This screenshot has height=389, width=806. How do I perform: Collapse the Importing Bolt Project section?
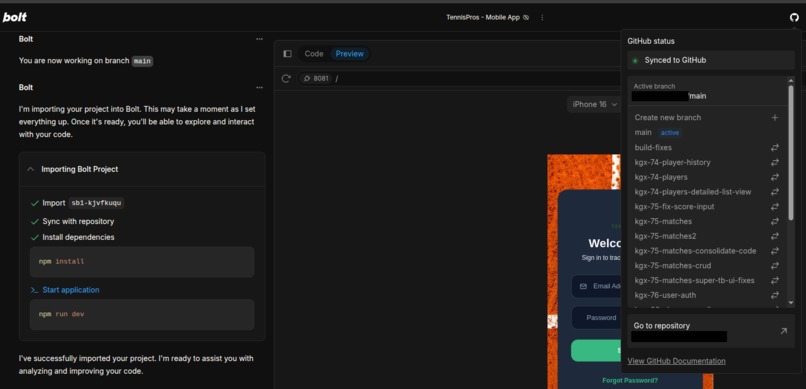click(x=30, y=169)
